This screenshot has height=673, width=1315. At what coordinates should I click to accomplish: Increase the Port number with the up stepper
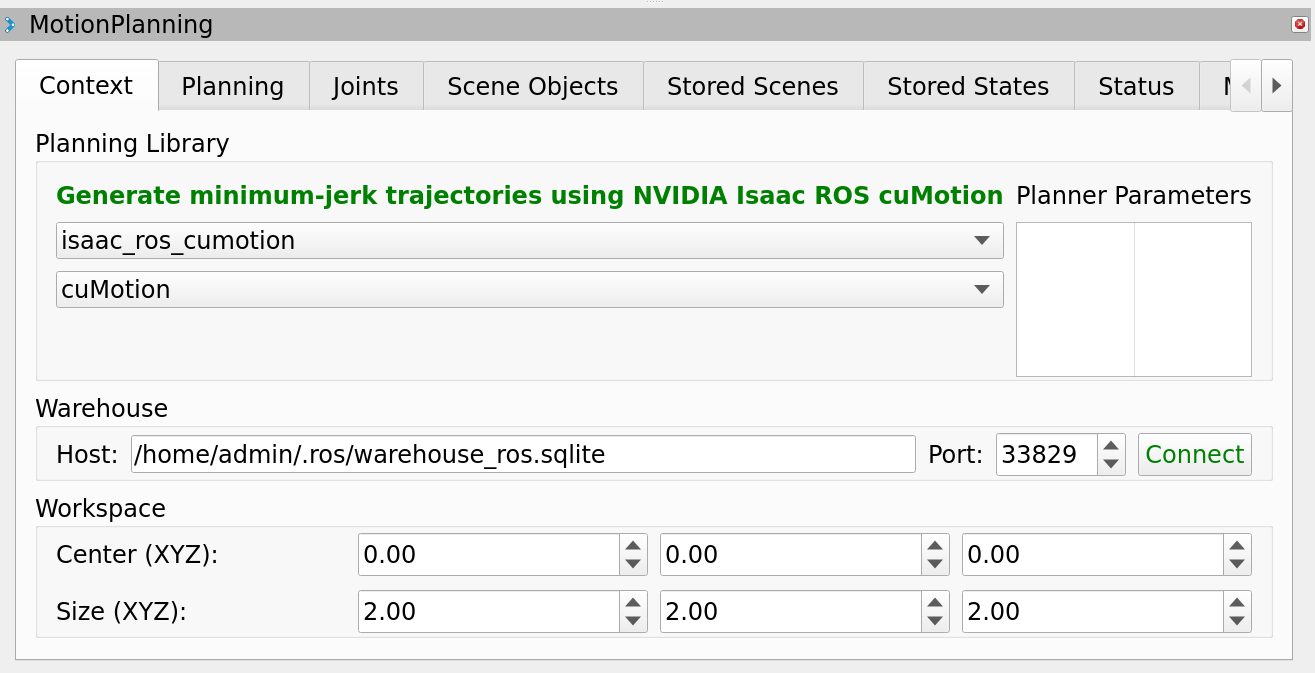1110,447
